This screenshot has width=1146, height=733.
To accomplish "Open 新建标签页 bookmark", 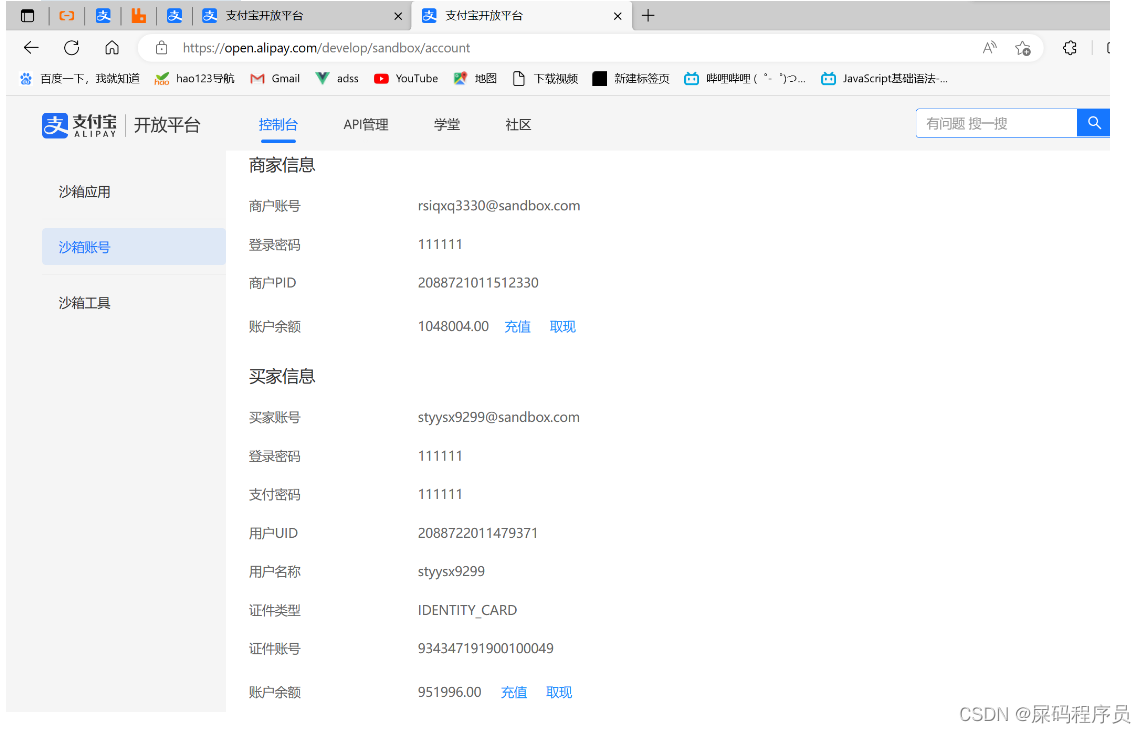I will 631,78.
